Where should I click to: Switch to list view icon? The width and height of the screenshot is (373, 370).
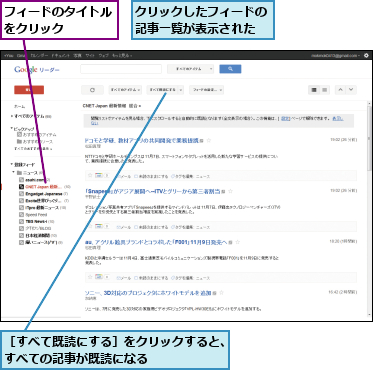tap(324, 90)
